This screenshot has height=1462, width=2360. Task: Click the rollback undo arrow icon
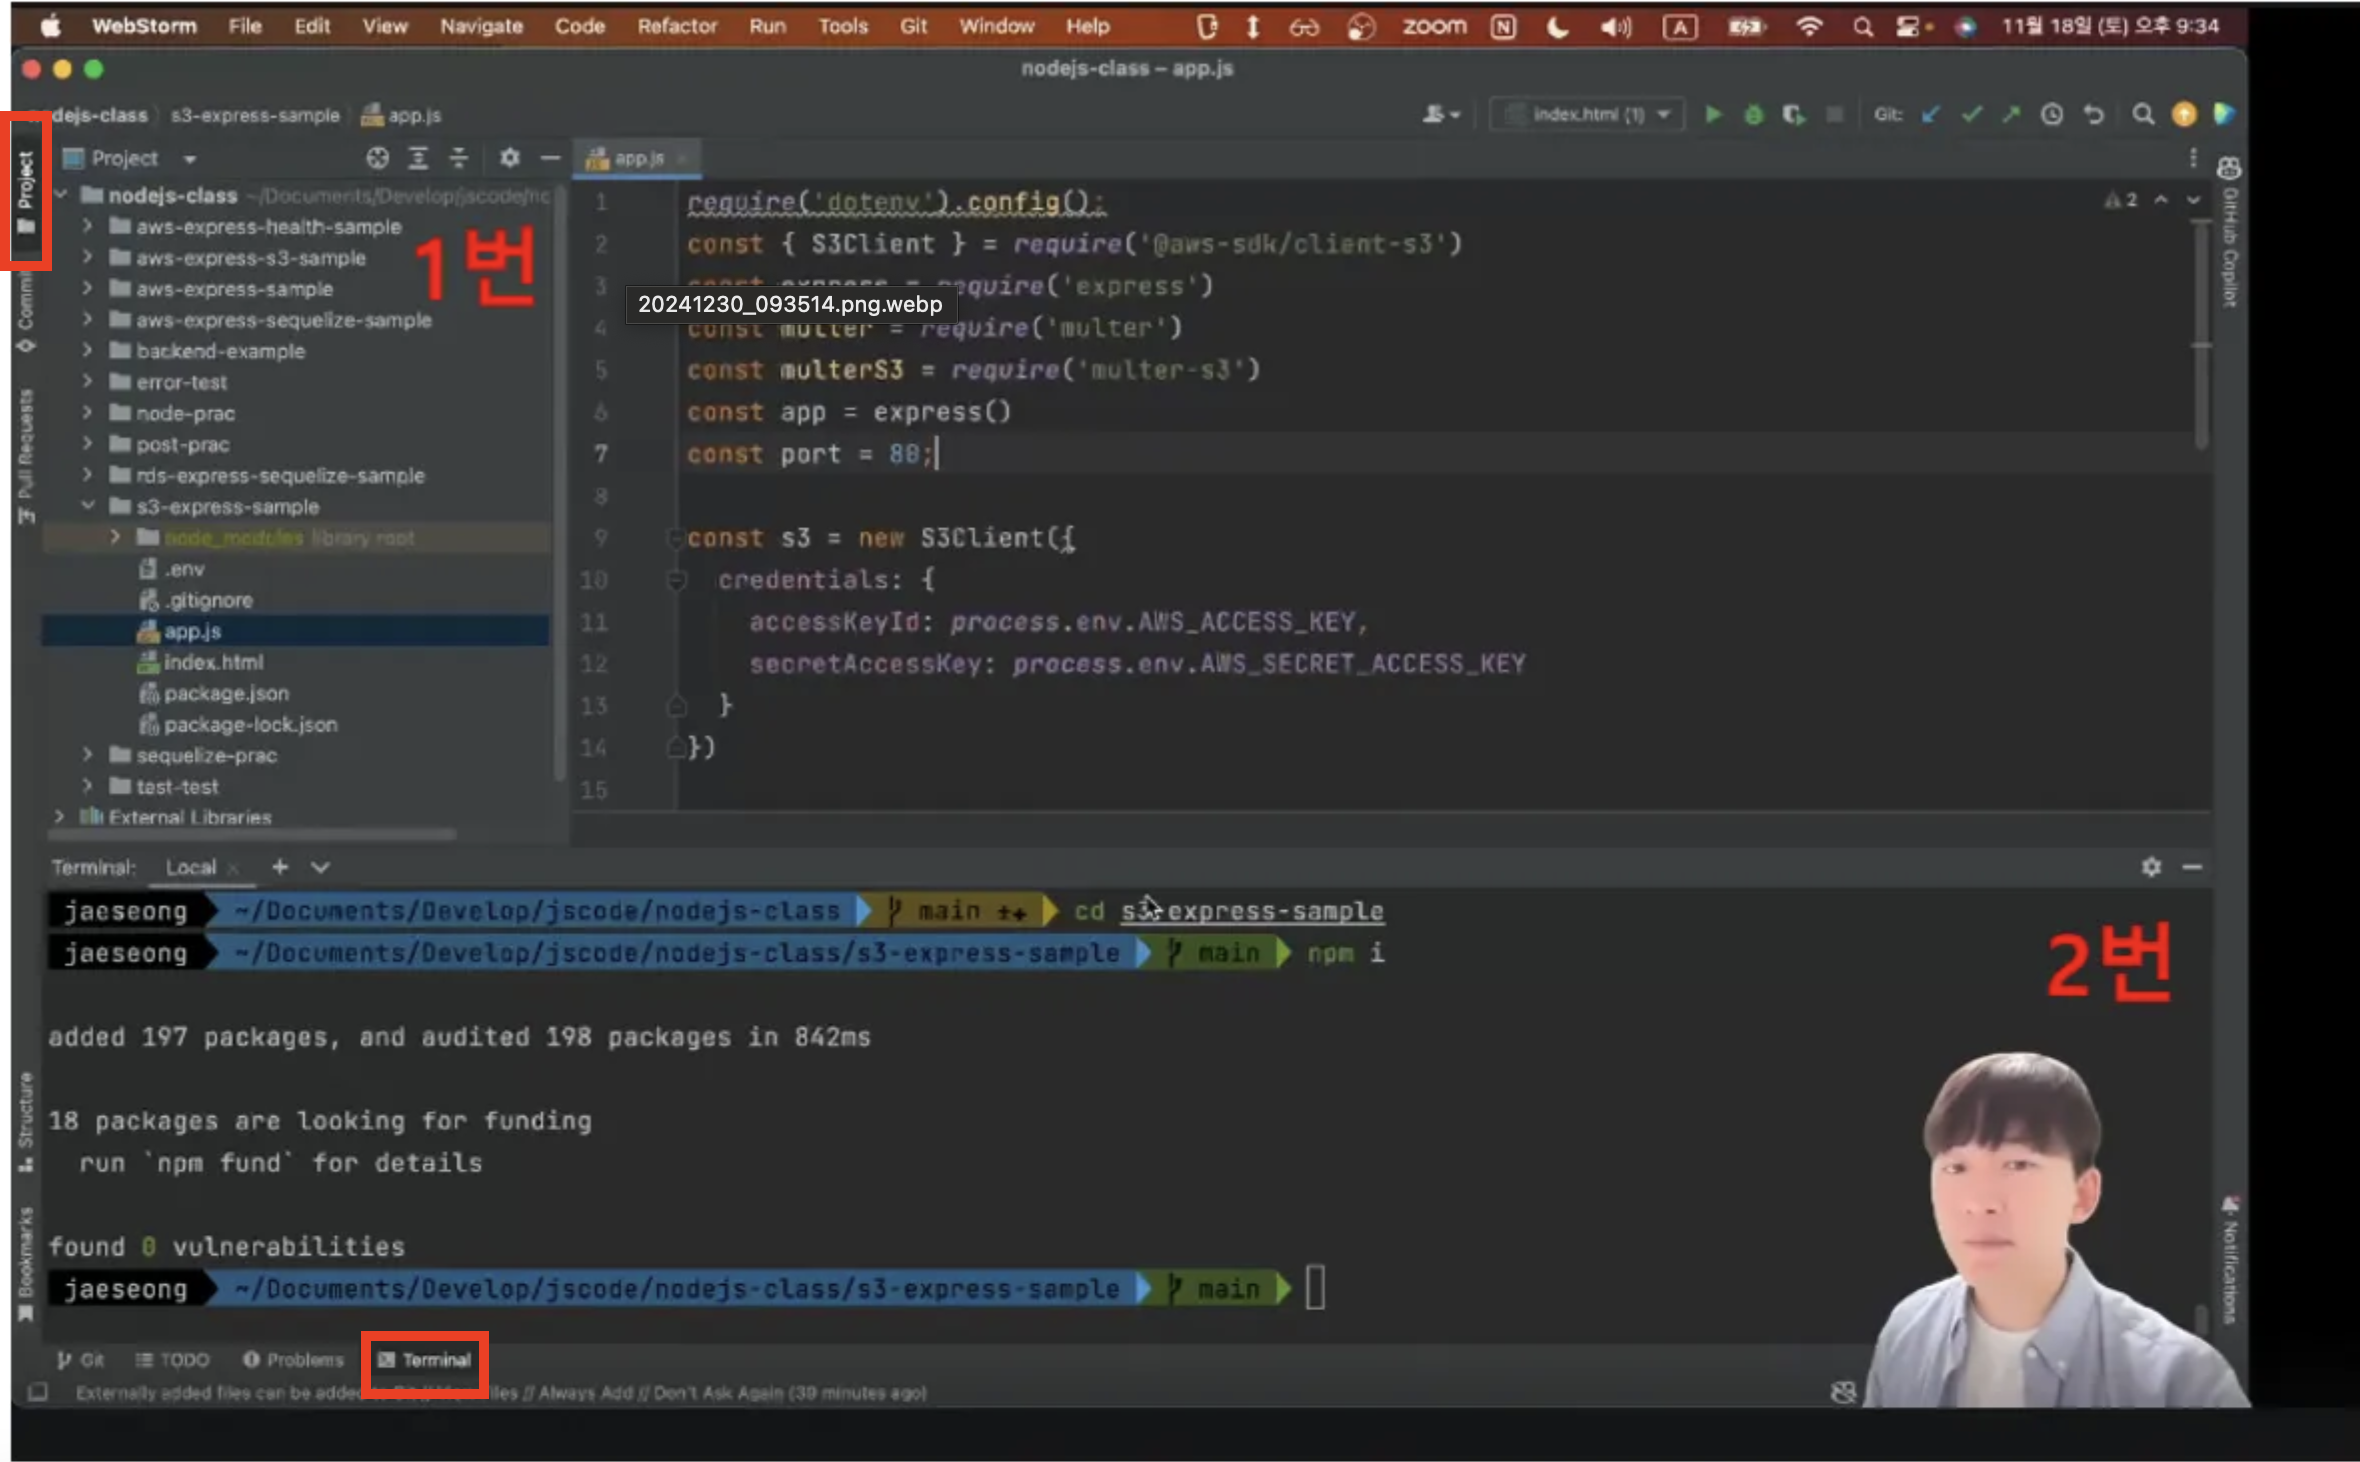(2093, 114)
